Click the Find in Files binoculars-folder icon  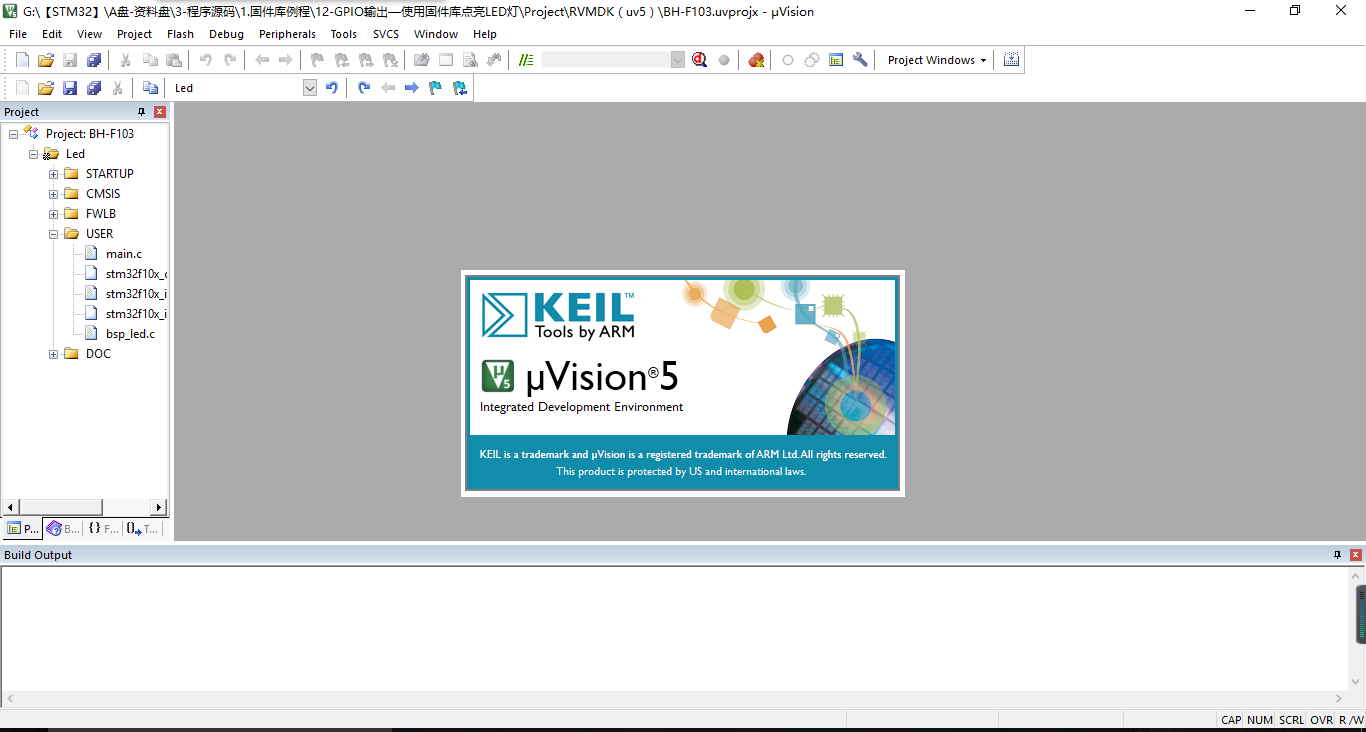[422, 60]
